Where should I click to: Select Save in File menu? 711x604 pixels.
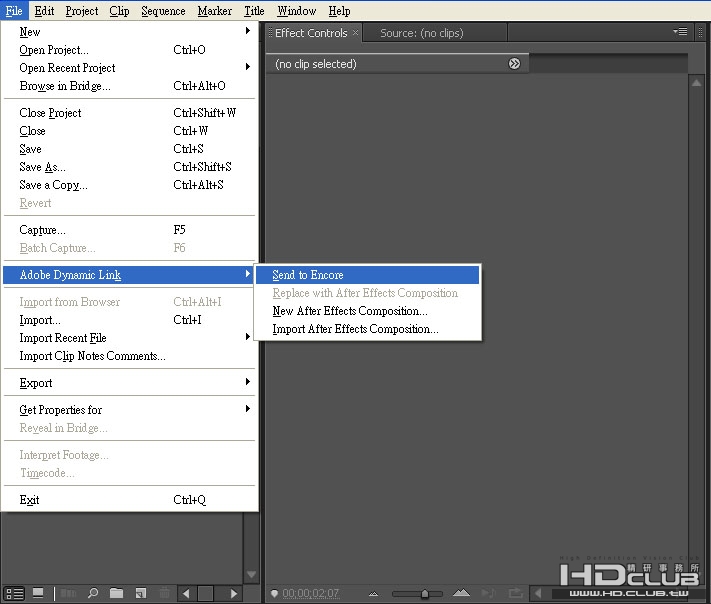(x=129, y=149)
